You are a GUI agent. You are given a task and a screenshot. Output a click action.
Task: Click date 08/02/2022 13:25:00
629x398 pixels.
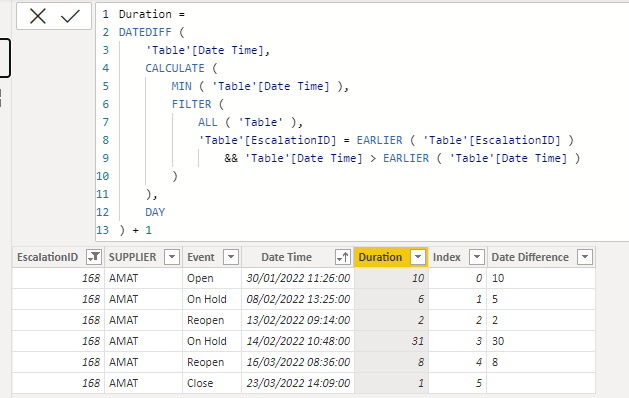[x=298, y=299]
